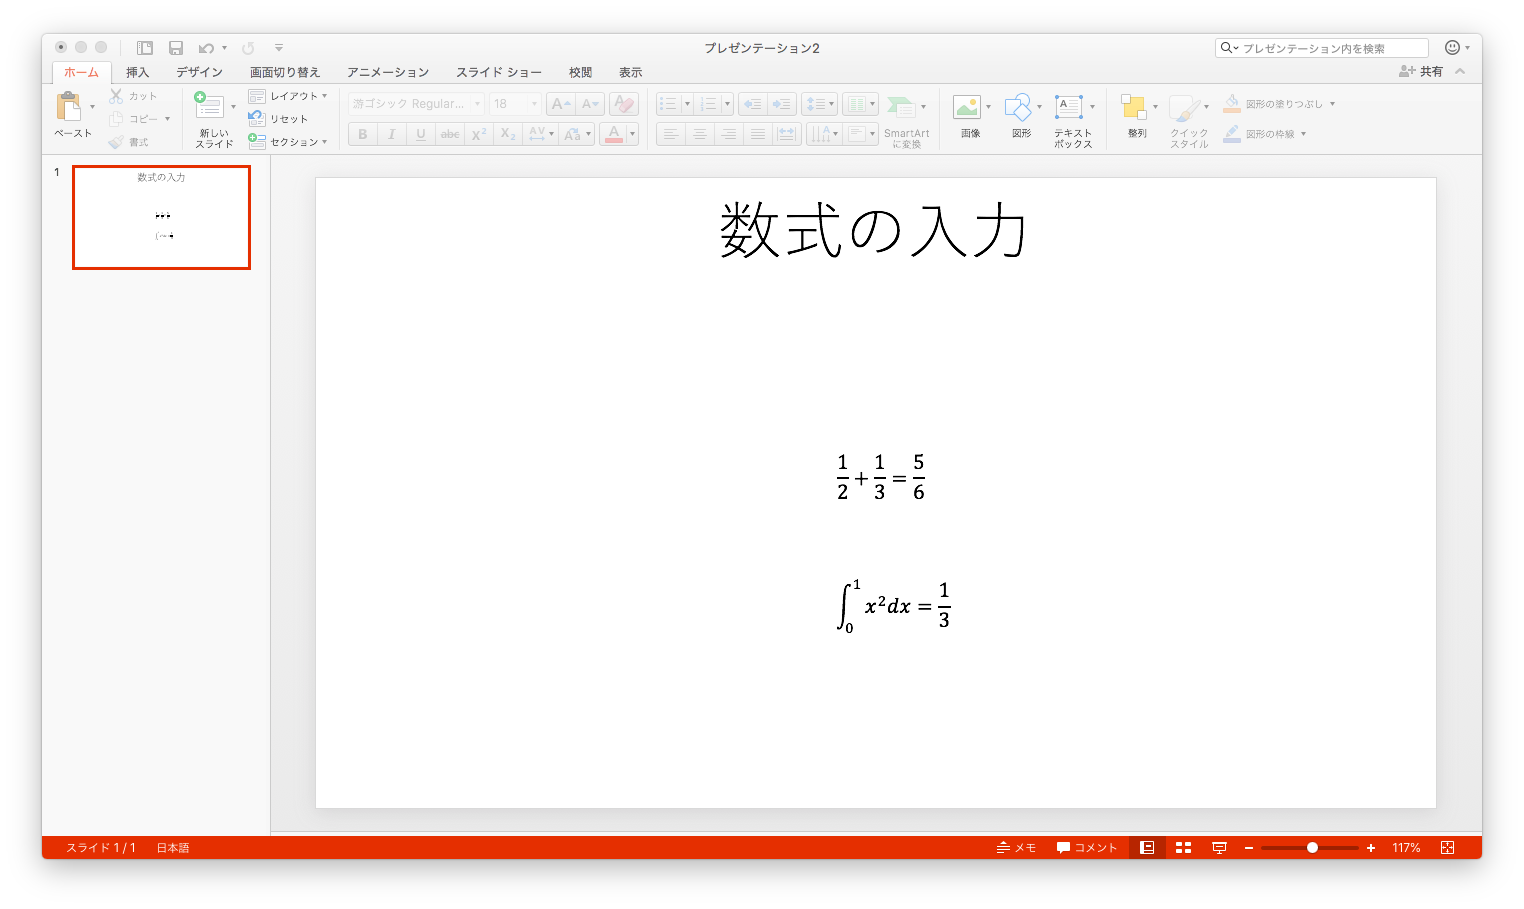The height and width of the screenshot is (909, 1524).
Task: Add a new slide with 新しいスライド icon
Action: pos(208,105)
